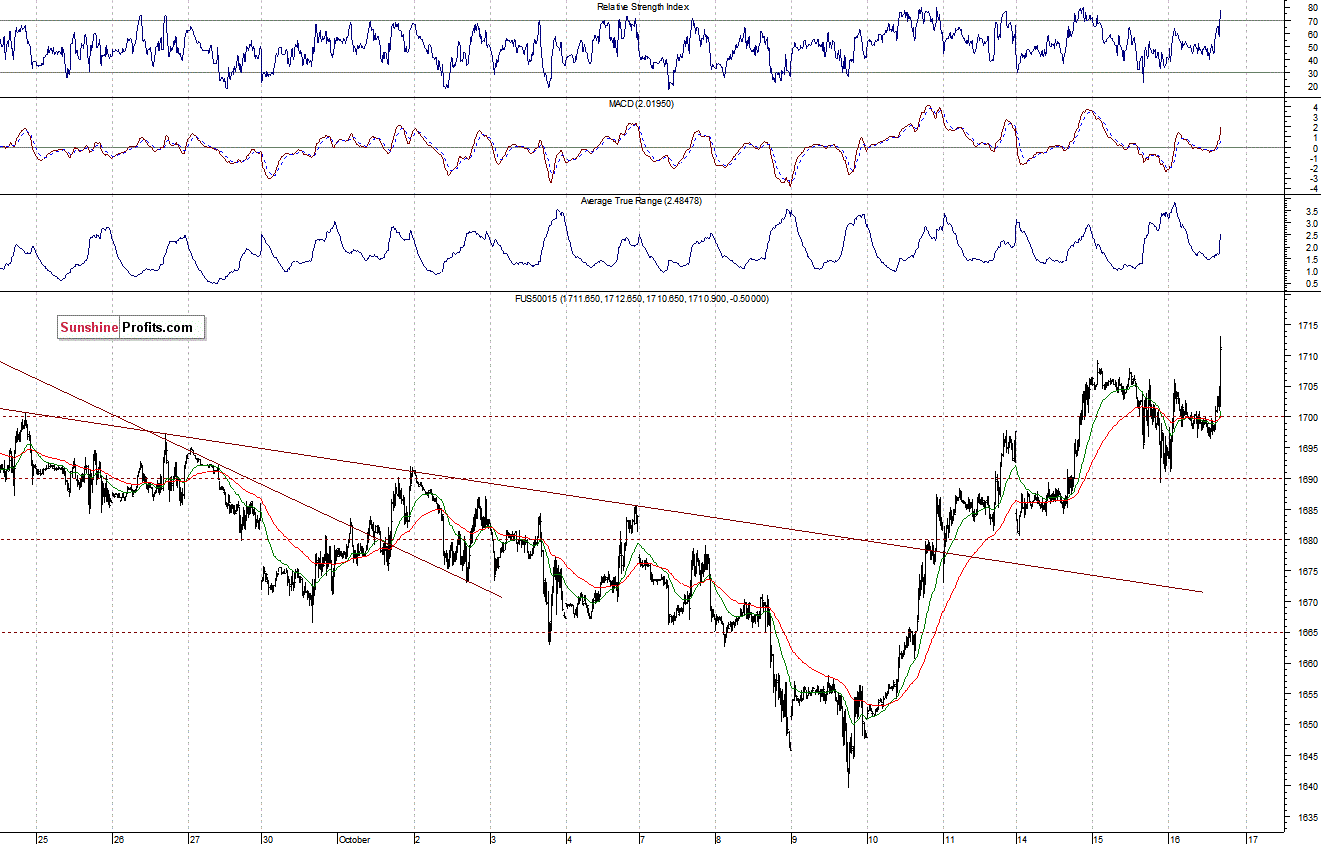Screen dimensions: 1321x844
Task: Click date label 16 on bottom axis
Action: click(1174, 838)
